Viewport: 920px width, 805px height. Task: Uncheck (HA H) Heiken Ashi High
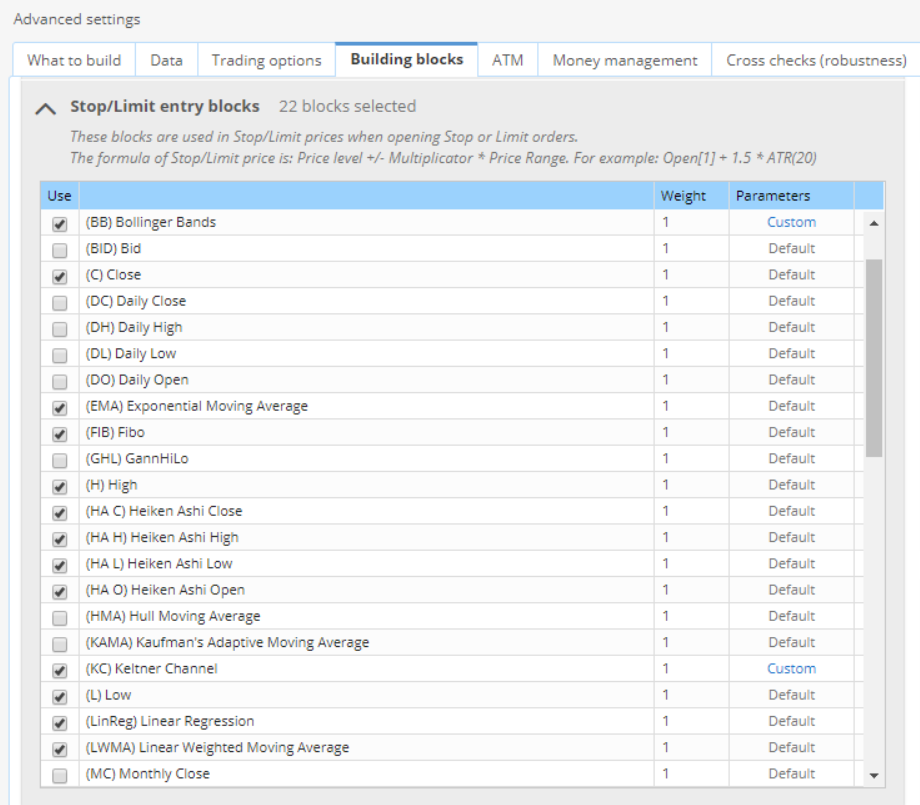point(60,539)
